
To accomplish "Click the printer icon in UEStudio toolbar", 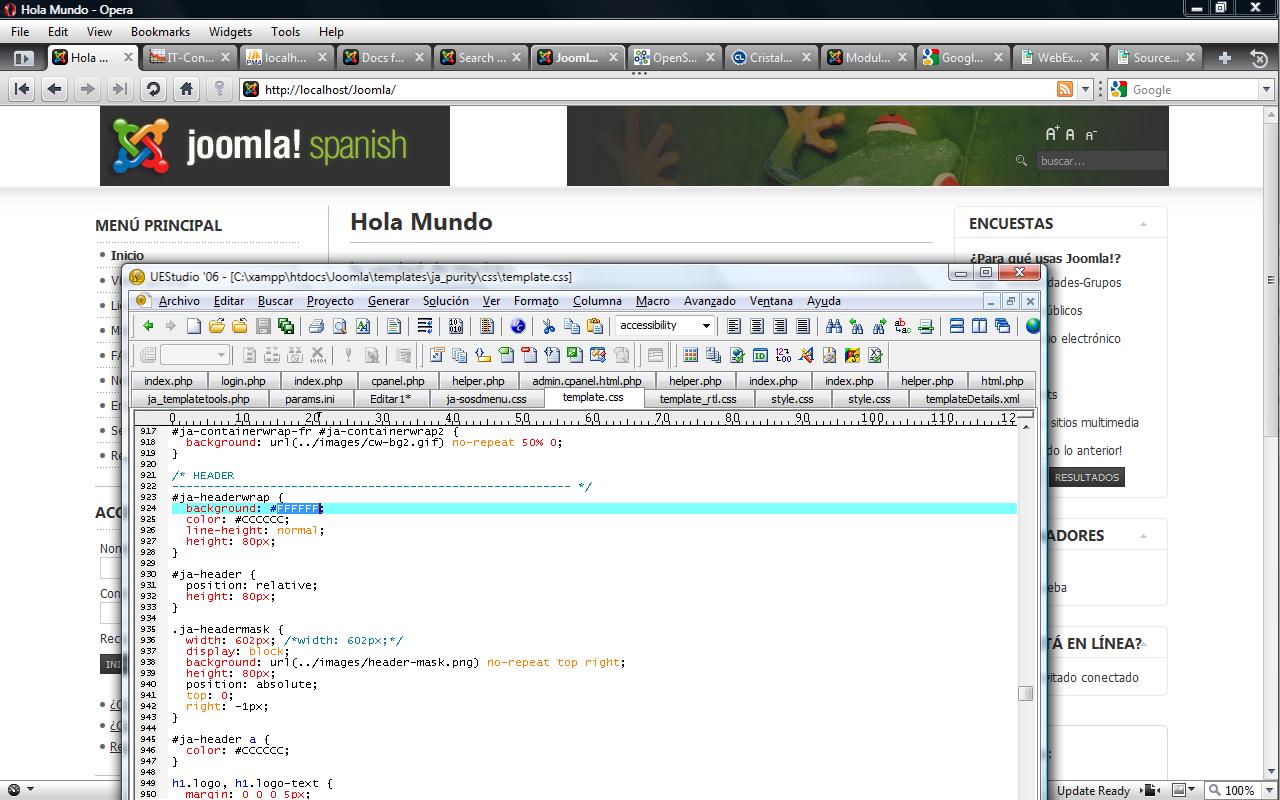I will point(316,326).
